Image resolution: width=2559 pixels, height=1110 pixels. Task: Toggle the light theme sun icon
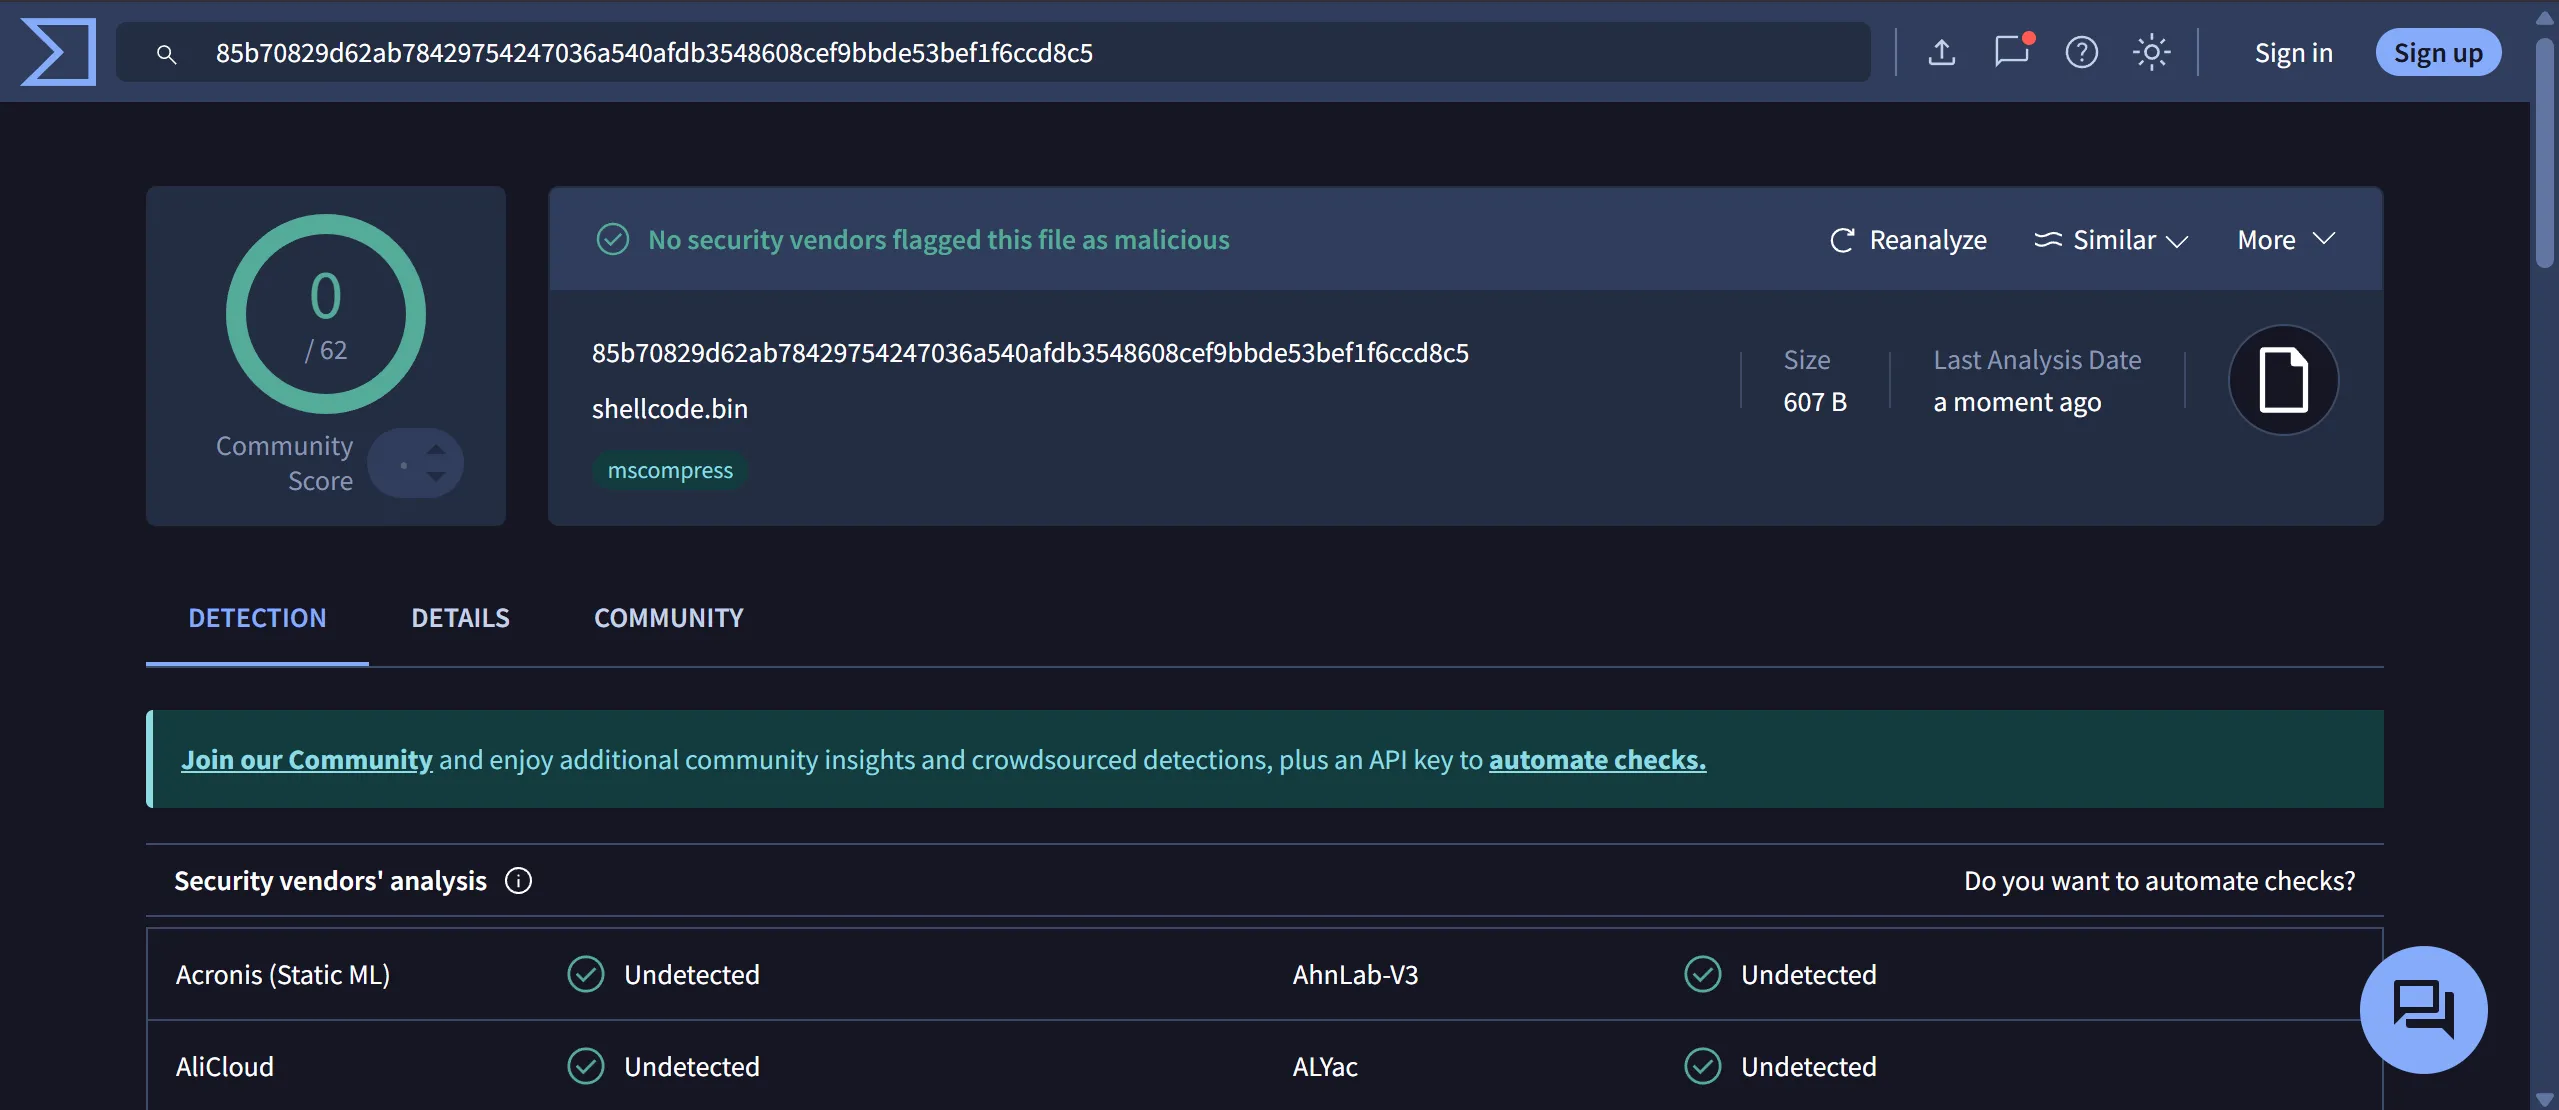(2151, 52)
